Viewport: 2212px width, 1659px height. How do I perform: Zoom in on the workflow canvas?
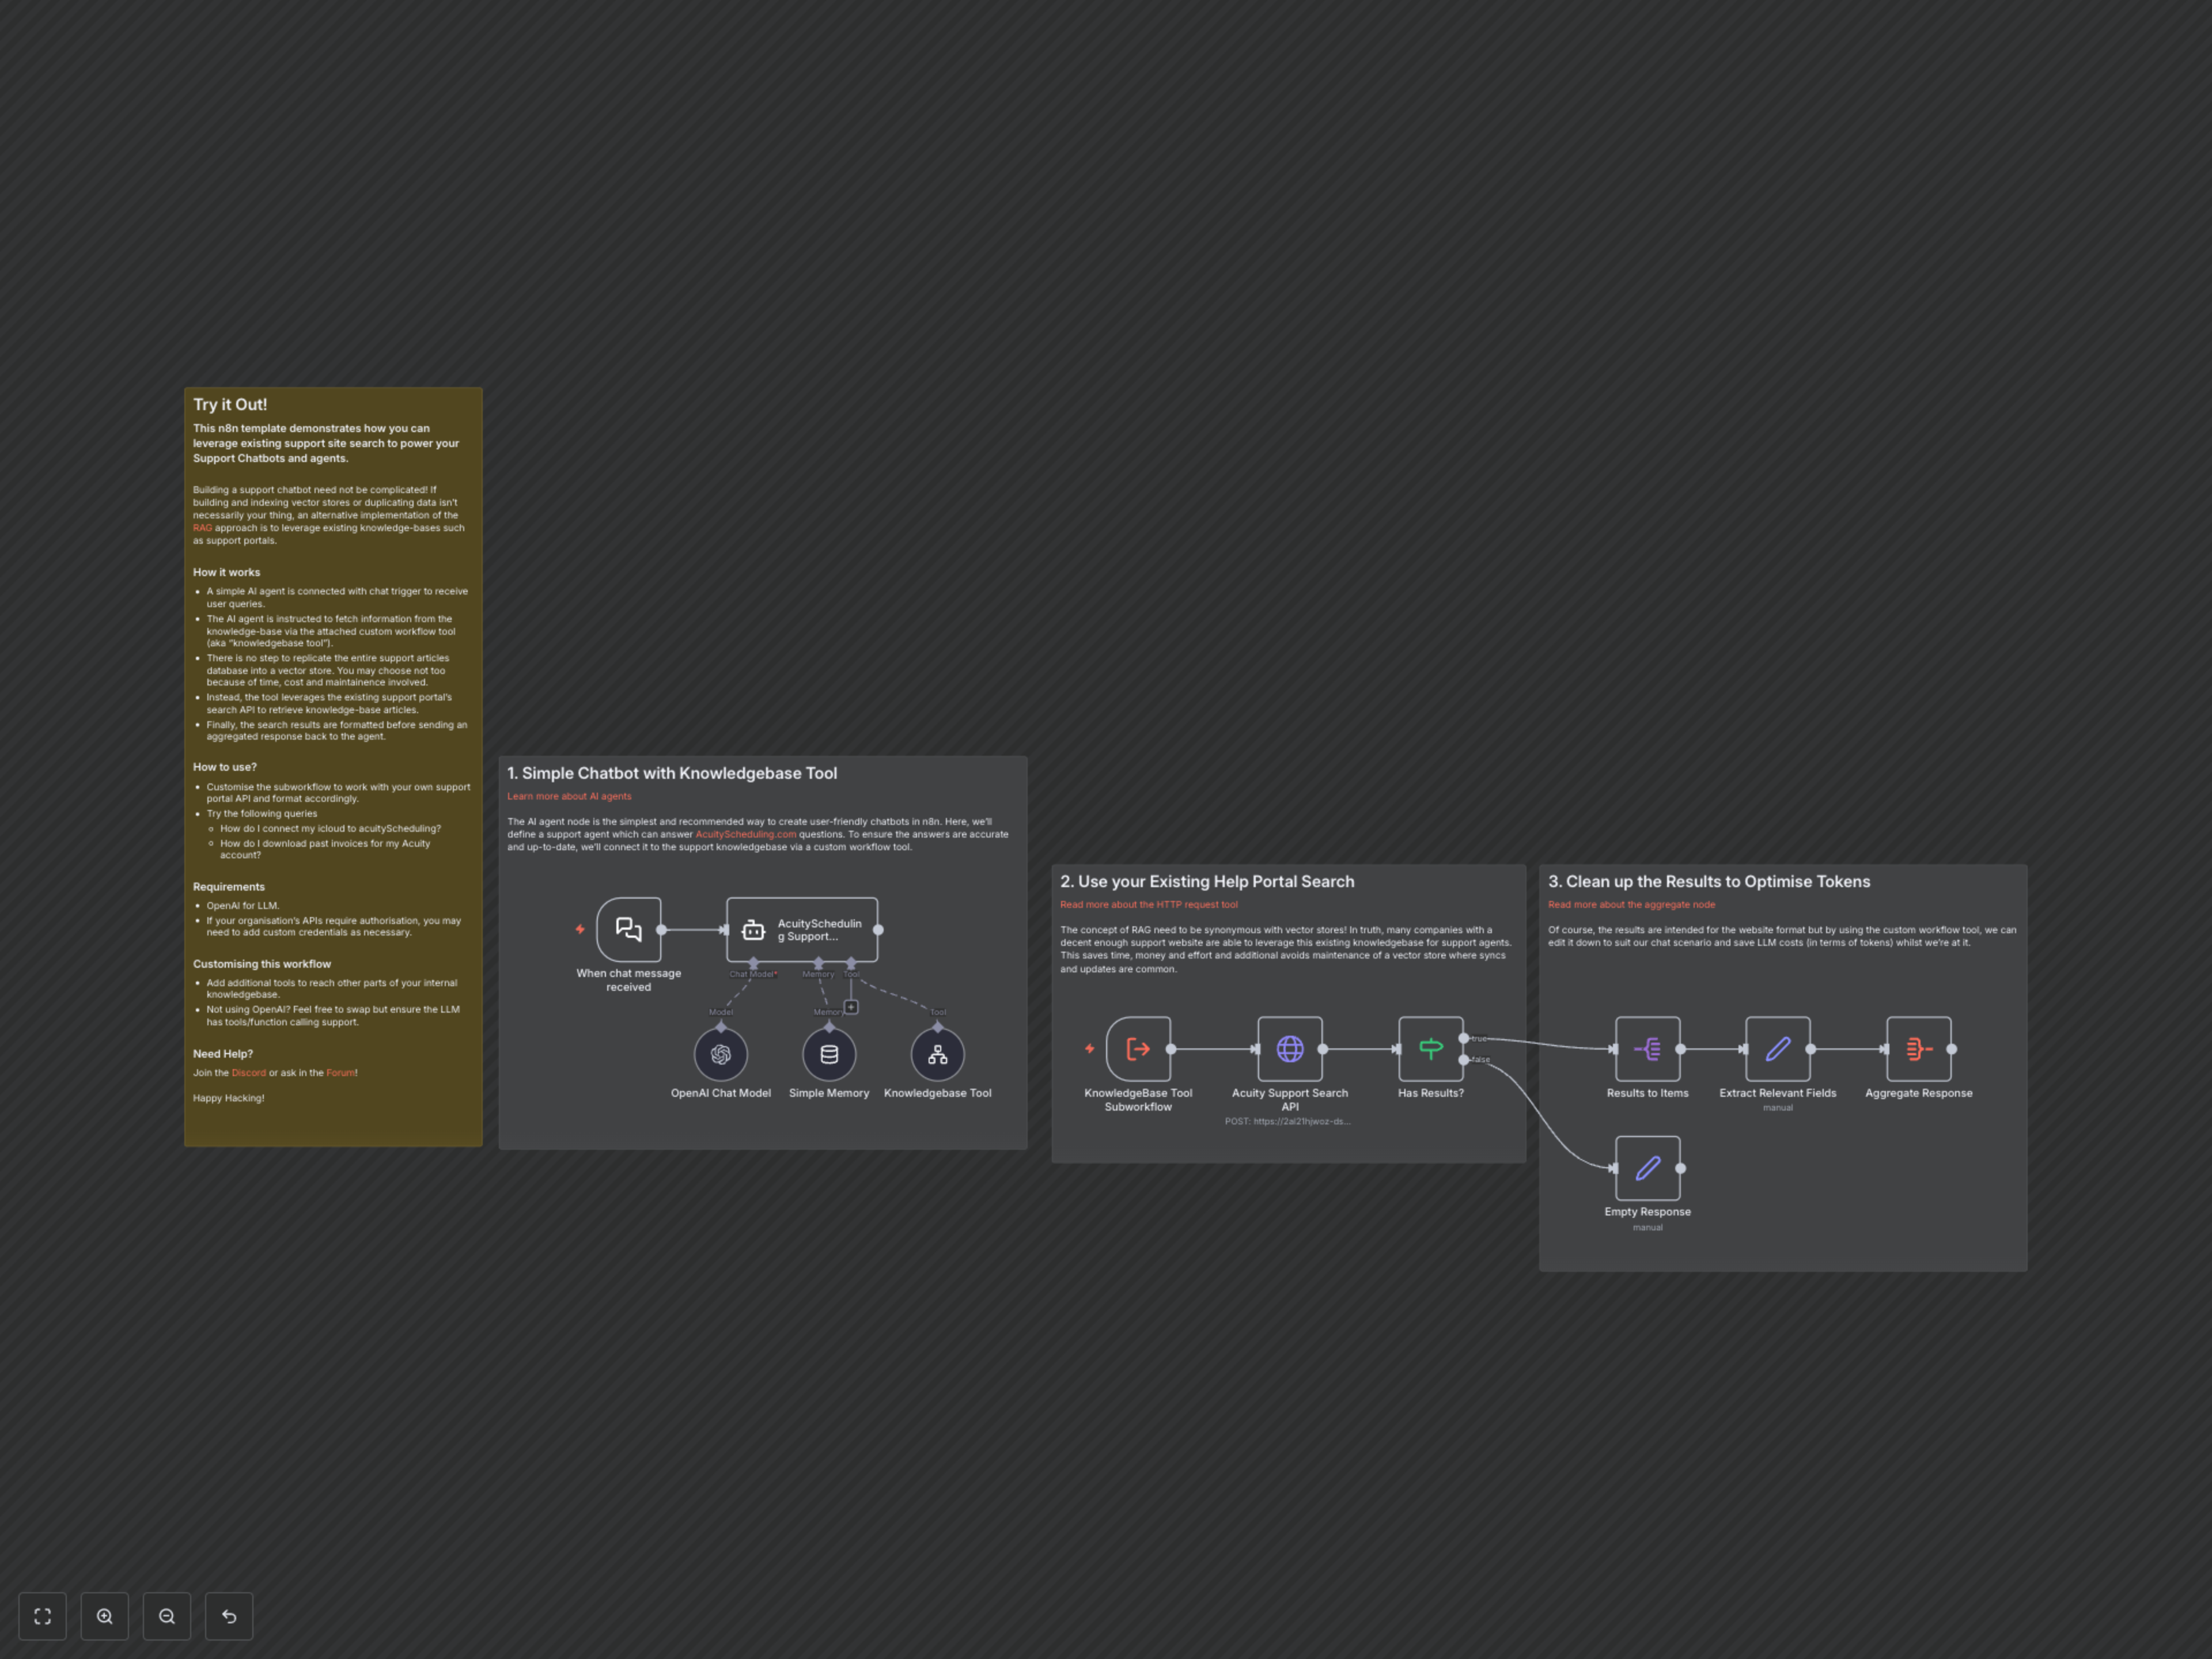[x=105, y=1616]
